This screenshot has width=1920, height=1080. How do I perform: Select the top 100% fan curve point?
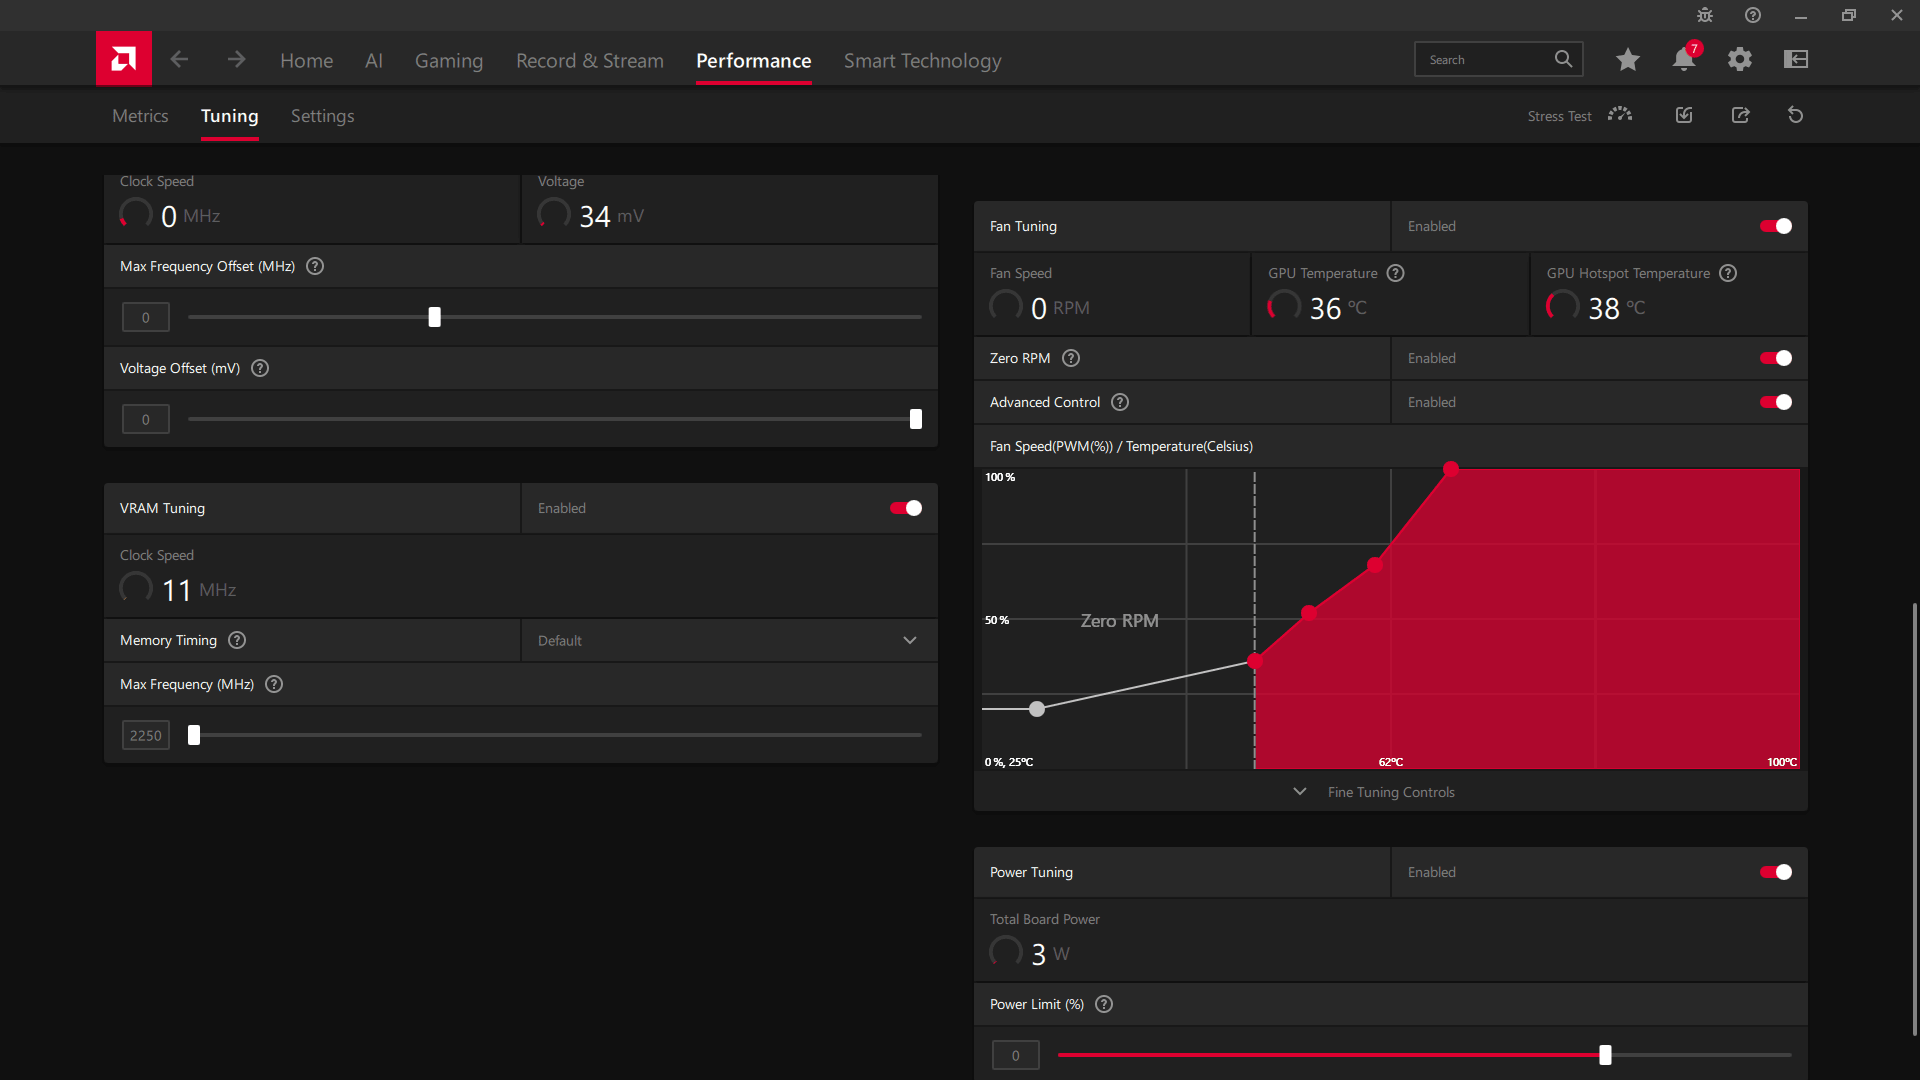tap(1451, 468)
